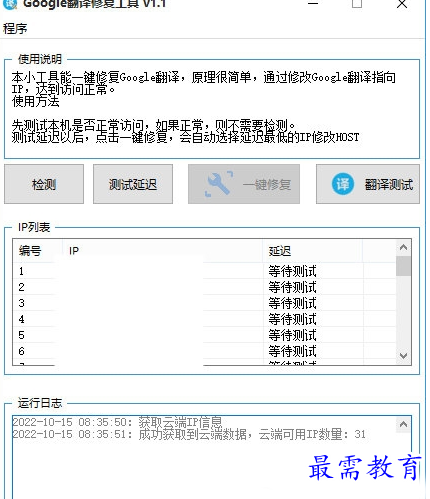Click the 一键修复 button
The height and width of the screenshot is (499, 430).
tap(244, 184)
